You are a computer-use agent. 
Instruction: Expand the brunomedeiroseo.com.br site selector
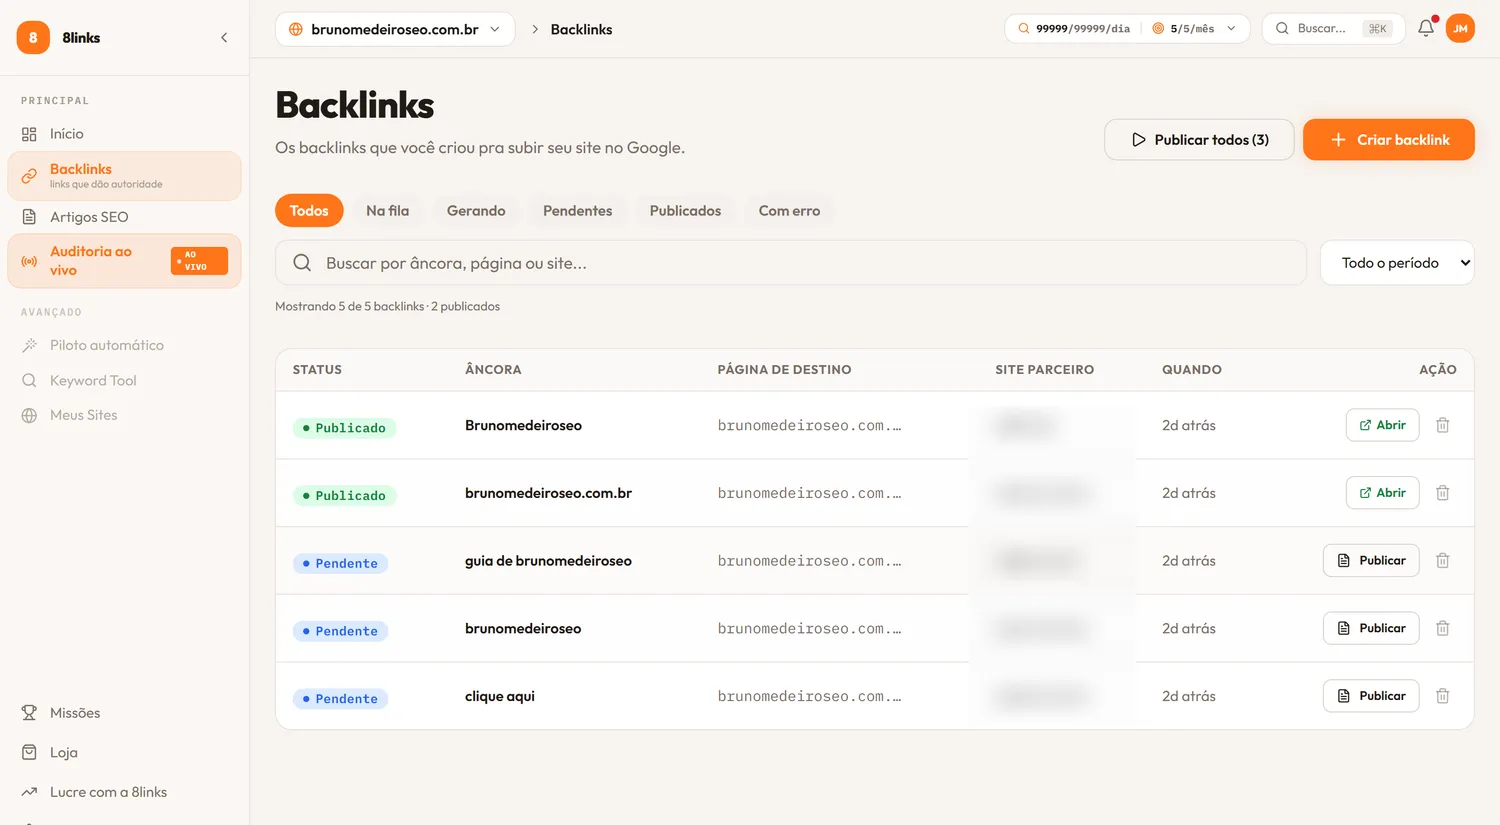[395, 29]
